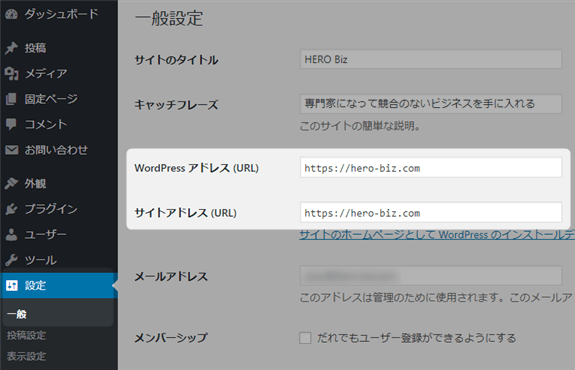Click the このアドレスは管理のために description text
Screen dimensions: 575x370
coord(436,297)
